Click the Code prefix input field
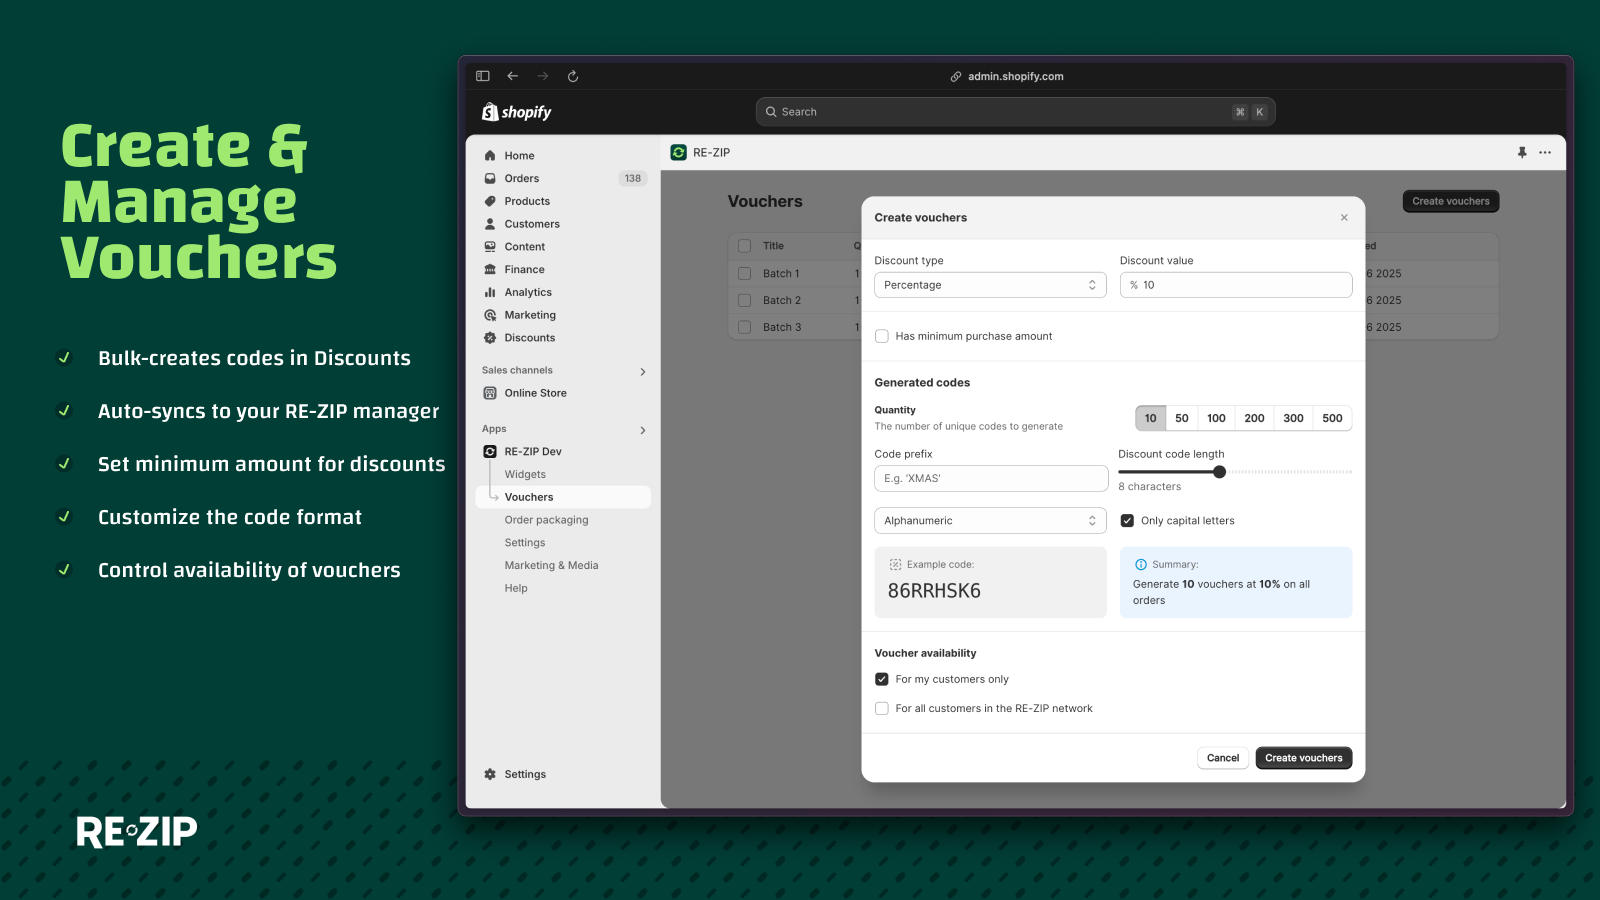Image resolution: width=1600 pixels, height=900 pixels. [x=991, y=478]
